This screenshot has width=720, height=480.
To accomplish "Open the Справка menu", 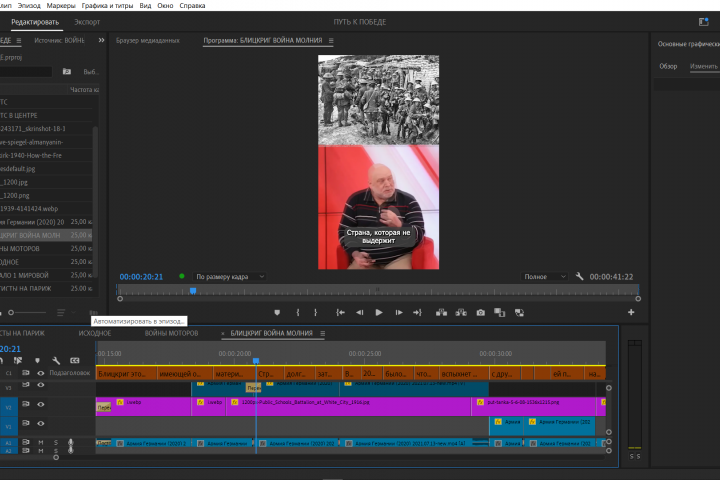I will click(x=192, y=6).
